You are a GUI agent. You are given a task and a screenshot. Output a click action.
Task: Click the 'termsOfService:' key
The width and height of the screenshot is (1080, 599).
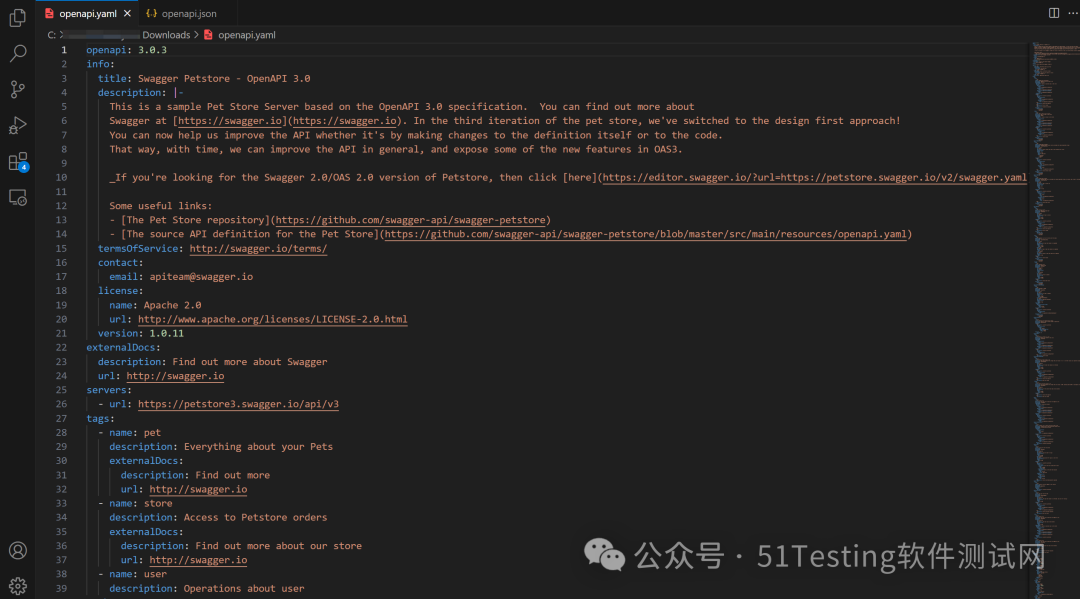pyautogui.click(x=141, y=249)
